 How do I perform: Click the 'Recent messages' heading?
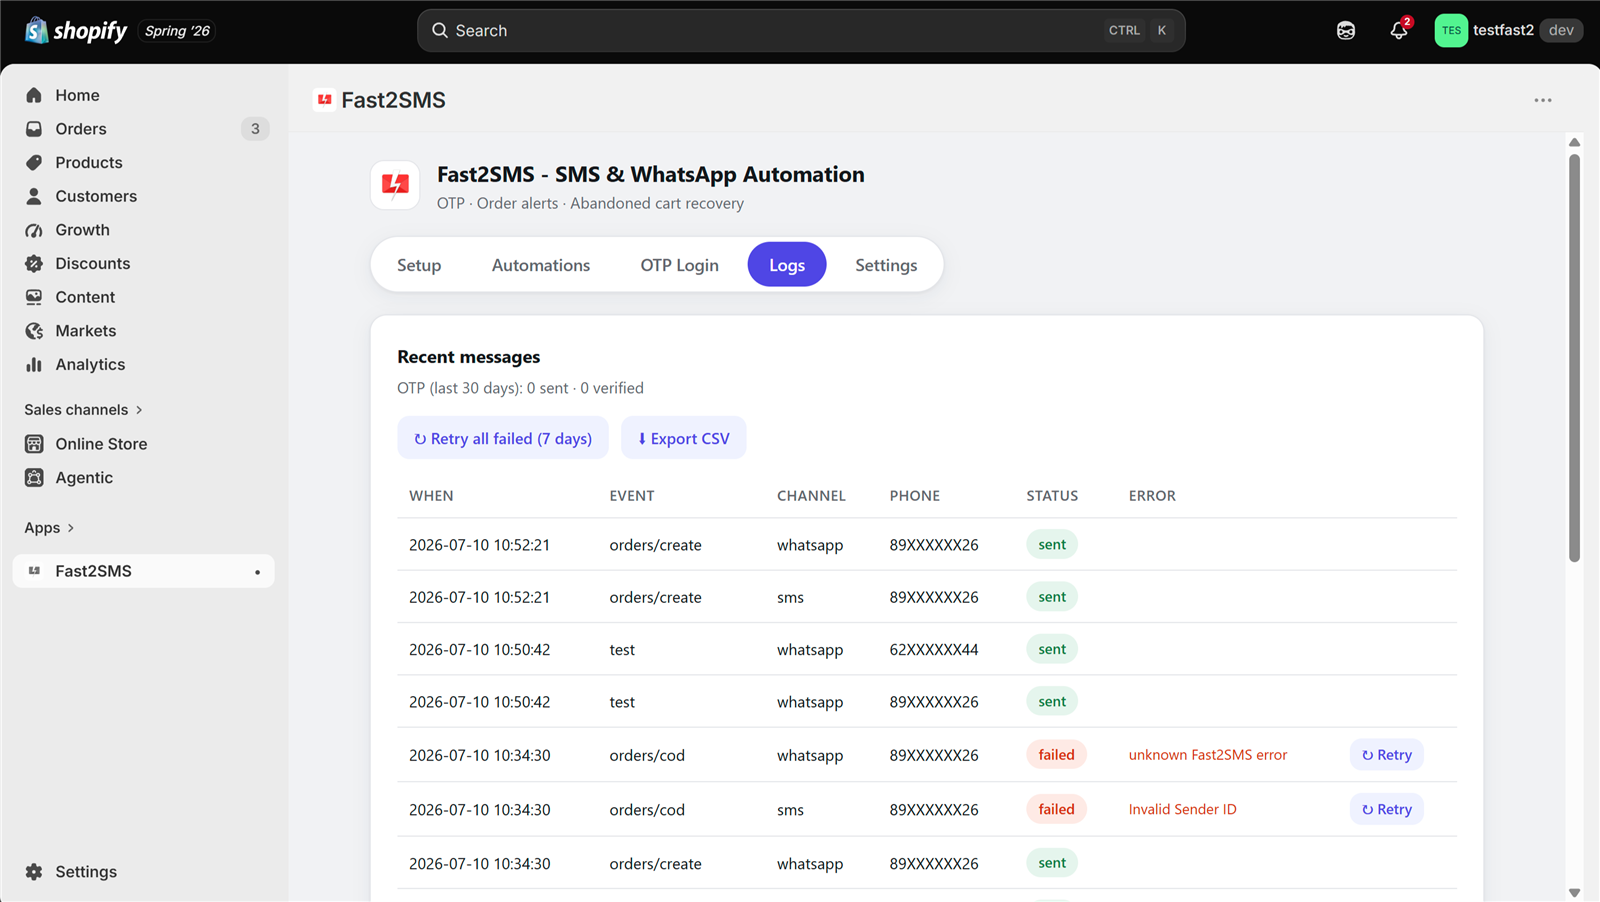(x=469, y=357)
